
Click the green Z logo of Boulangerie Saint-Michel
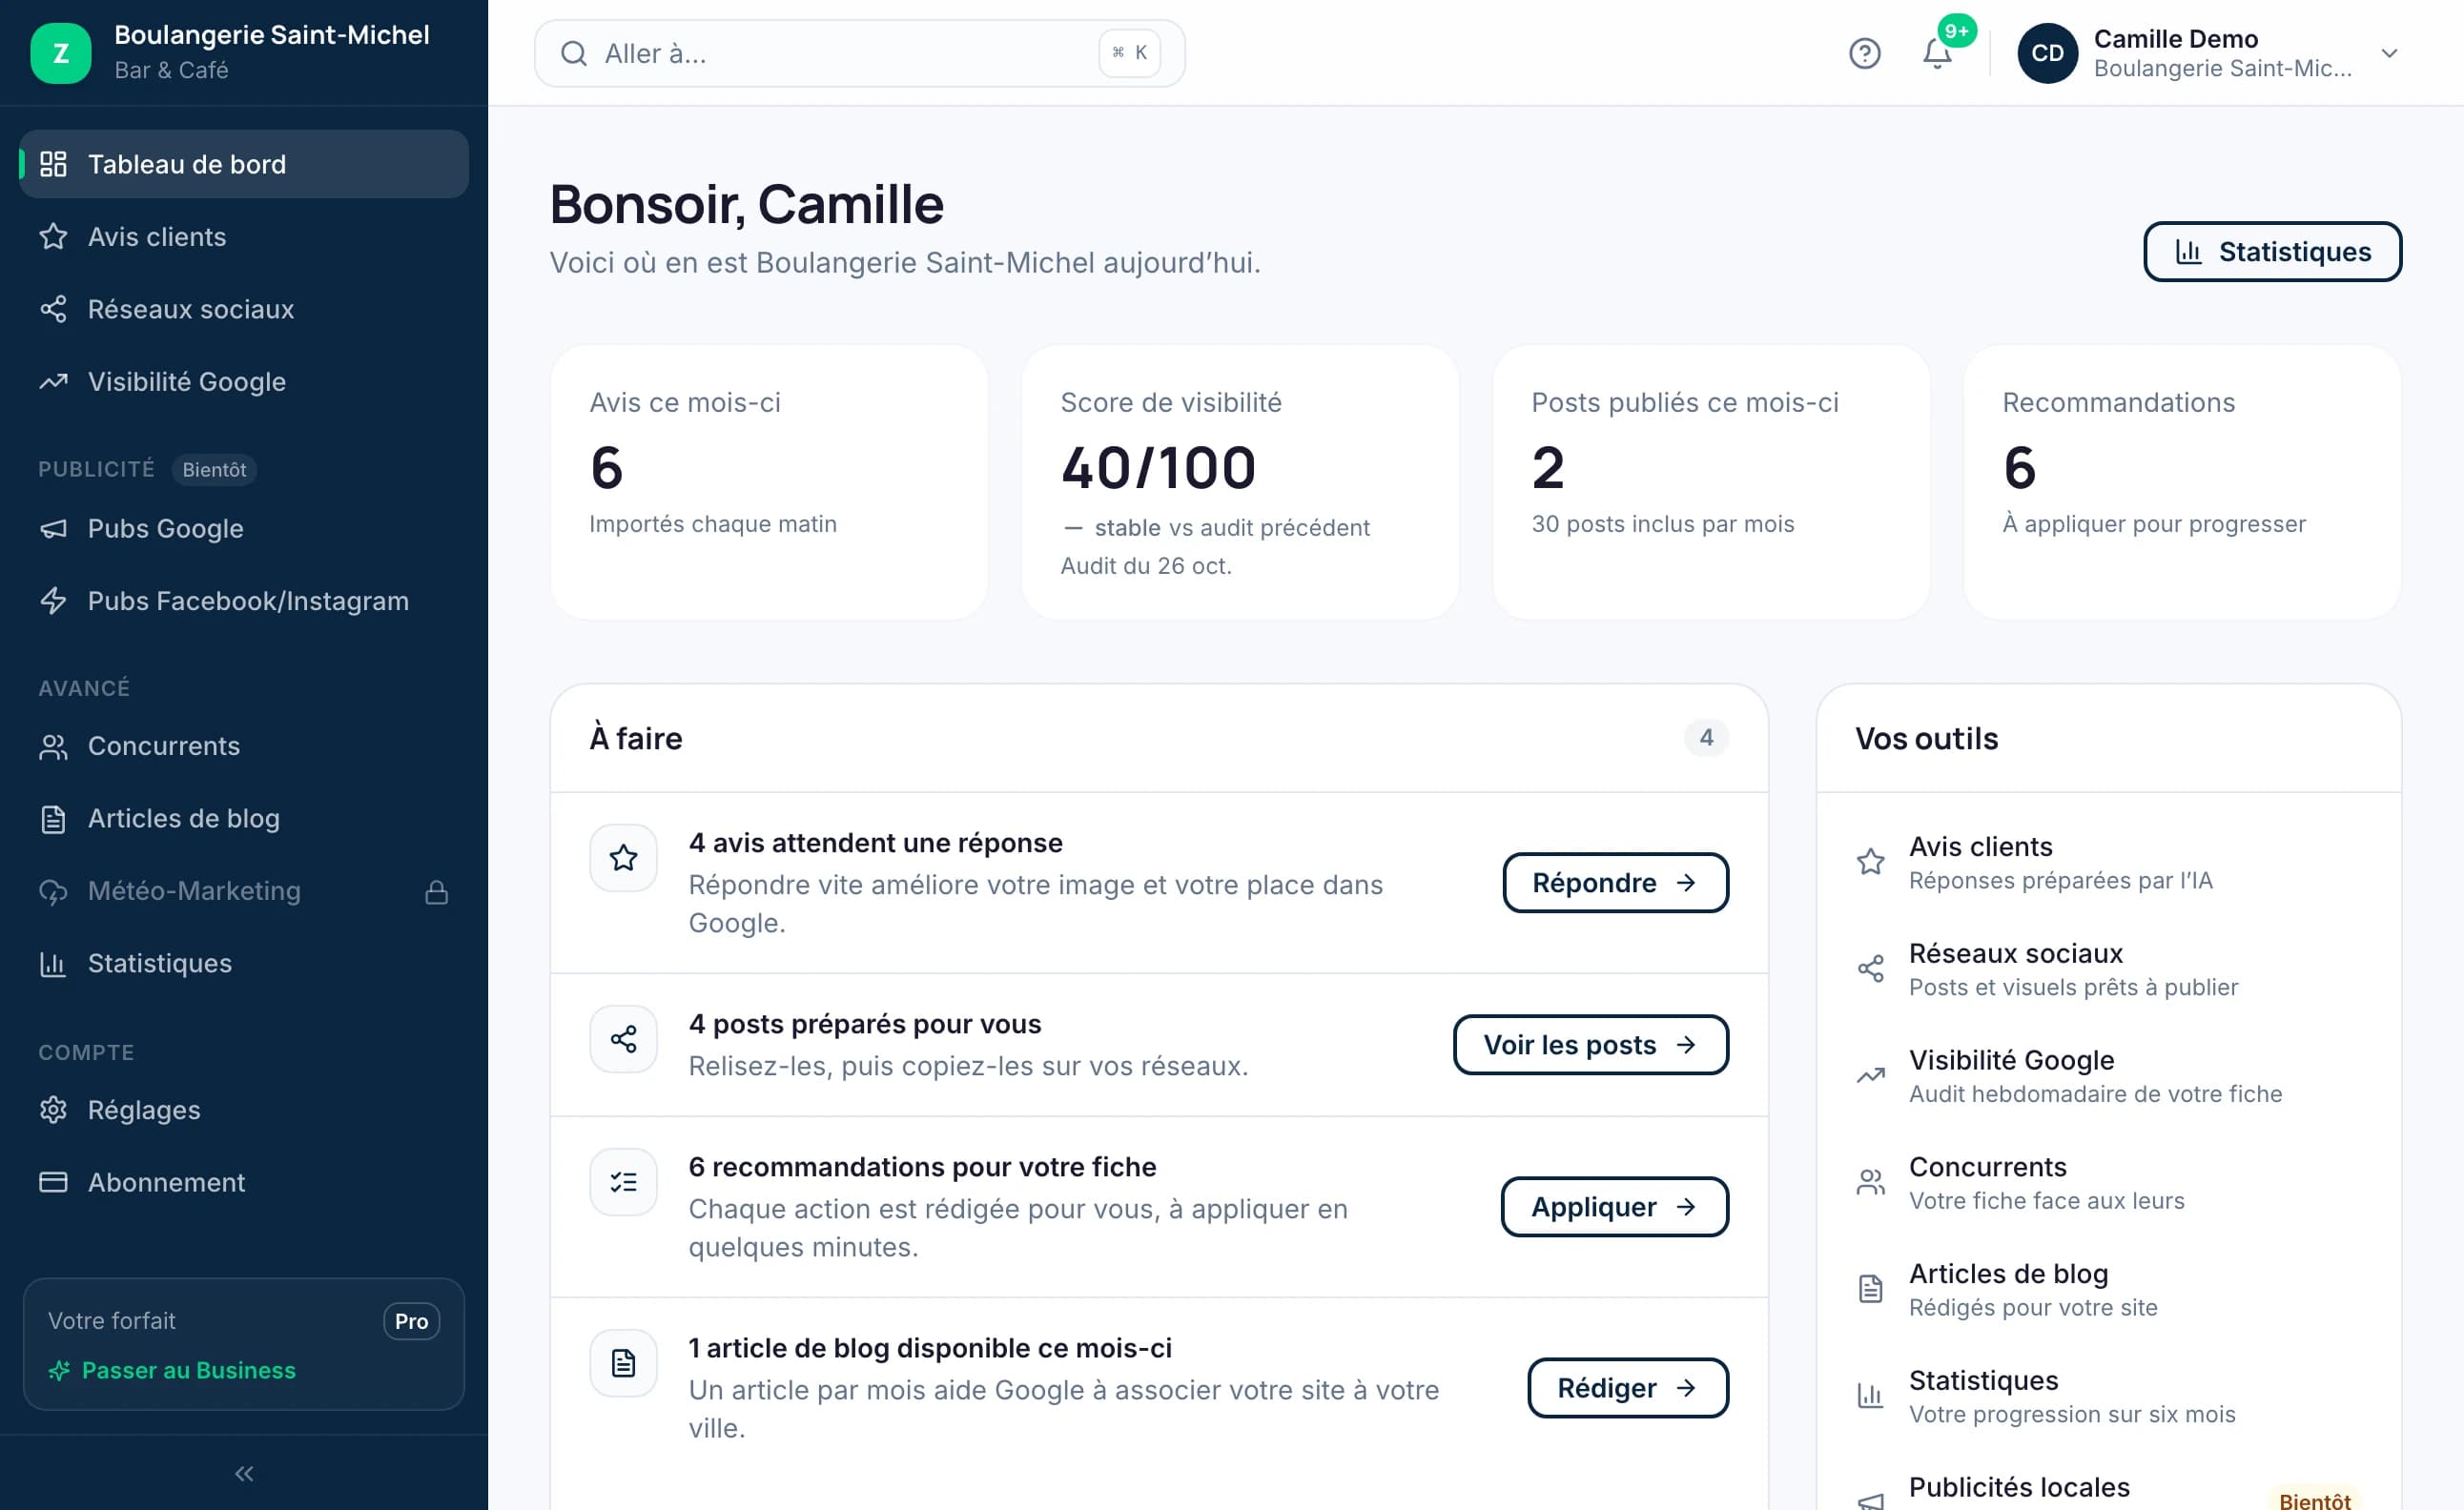tap(60, 53)
